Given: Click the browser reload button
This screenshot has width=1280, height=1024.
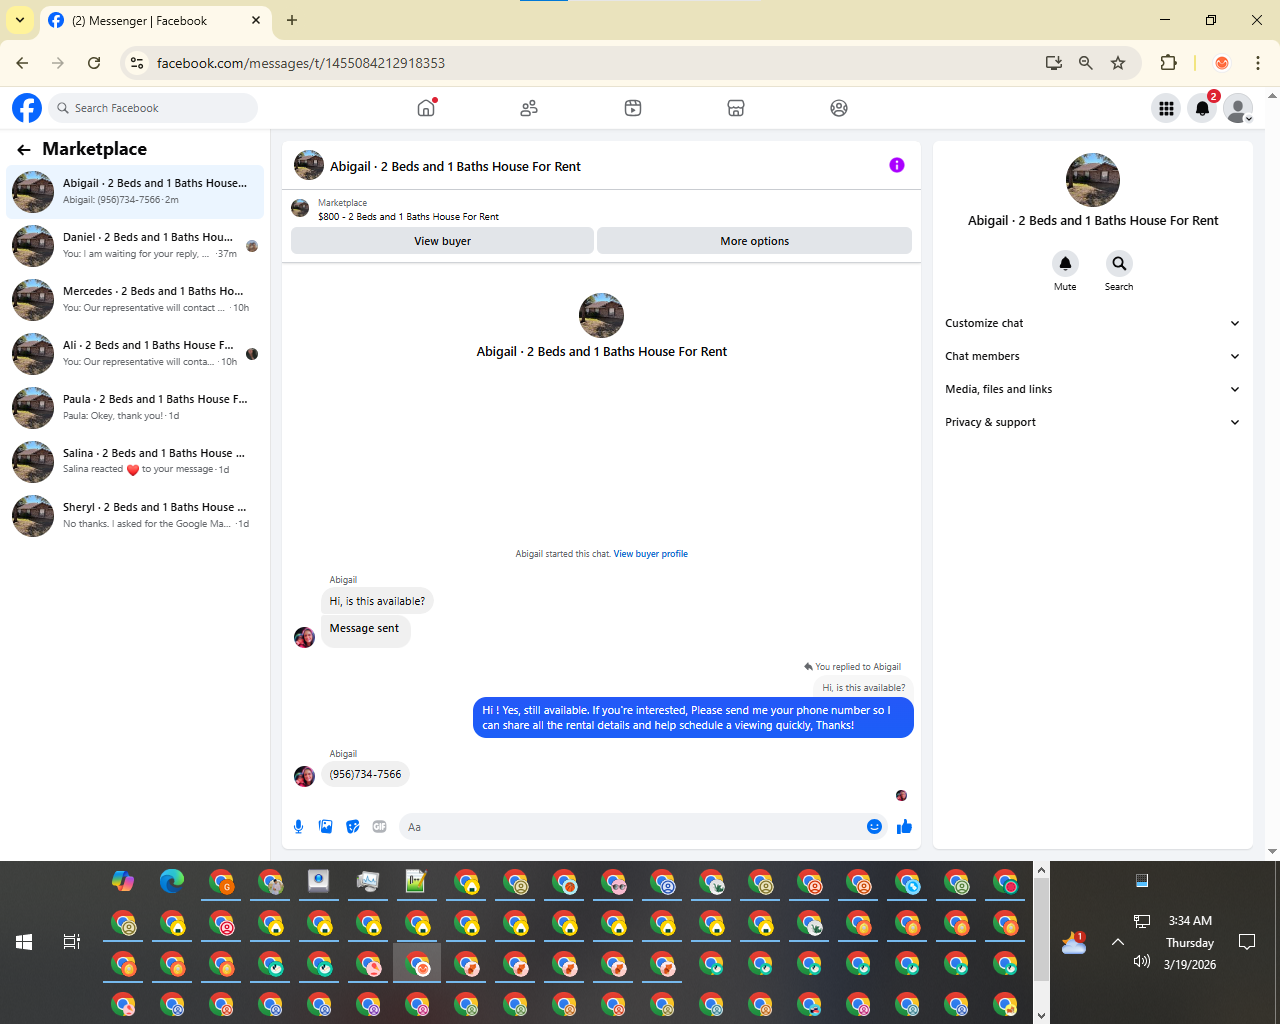Looking at the screenshot, I should [94, 63].
